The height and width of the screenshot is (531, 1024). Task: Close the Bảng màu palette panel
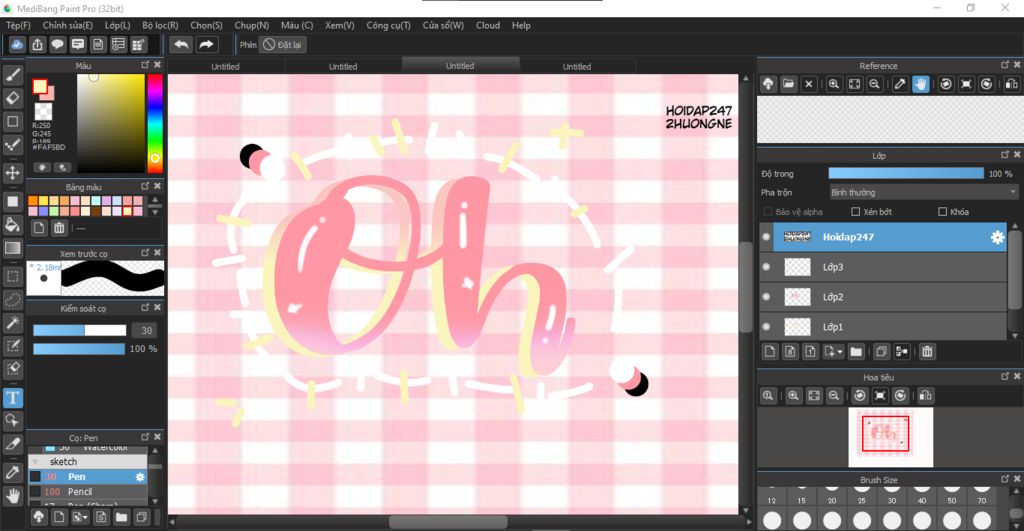point(157,186)
